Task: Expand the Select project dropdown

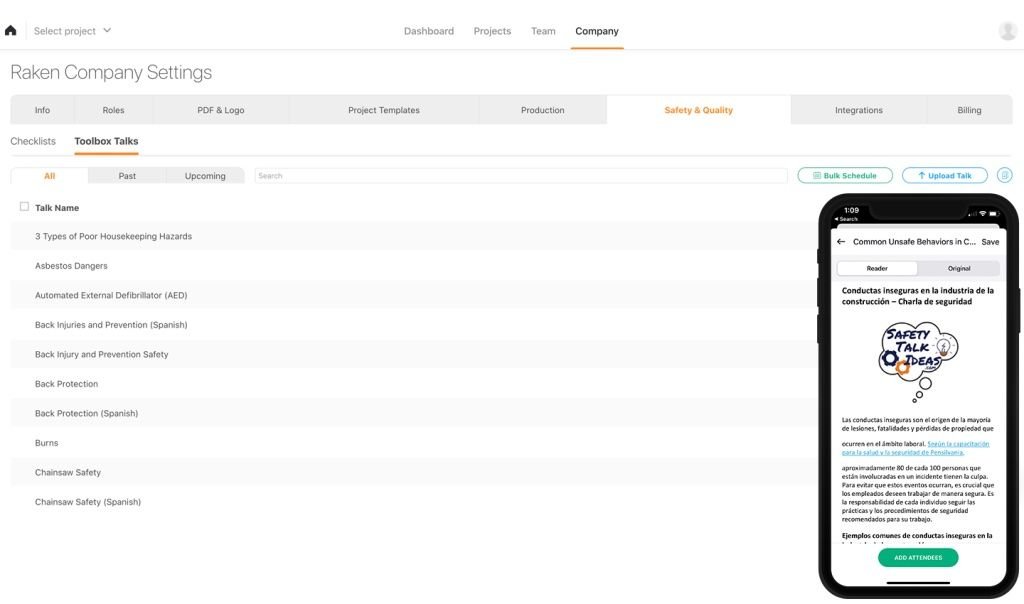Action: pyautogui.click(x=72, y=31)
